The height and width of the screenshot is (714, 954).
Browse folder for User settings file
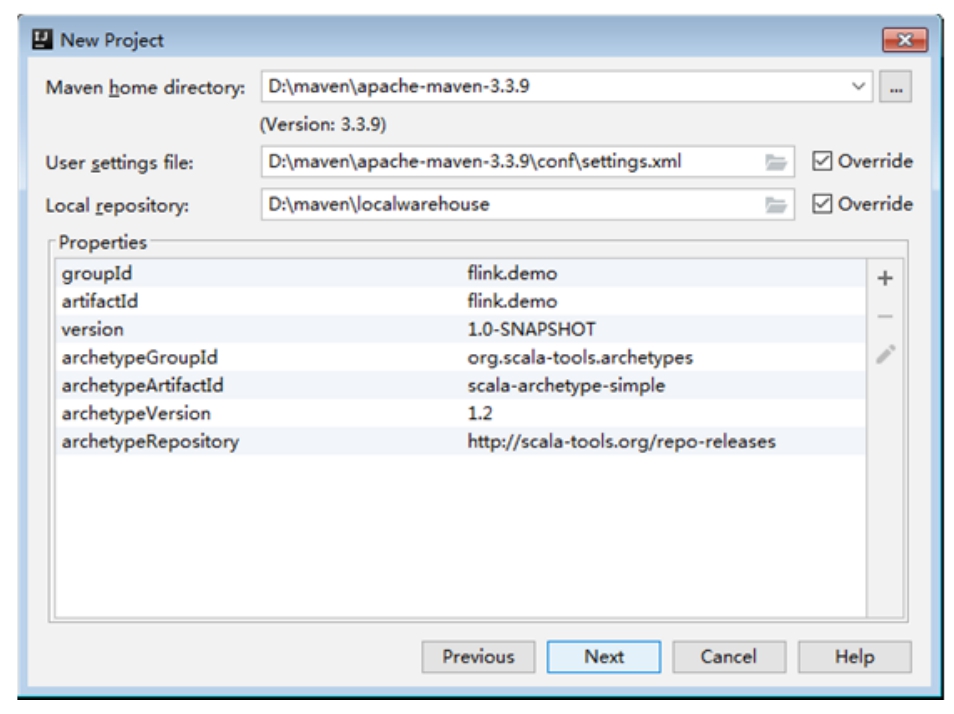click(776, 162)
